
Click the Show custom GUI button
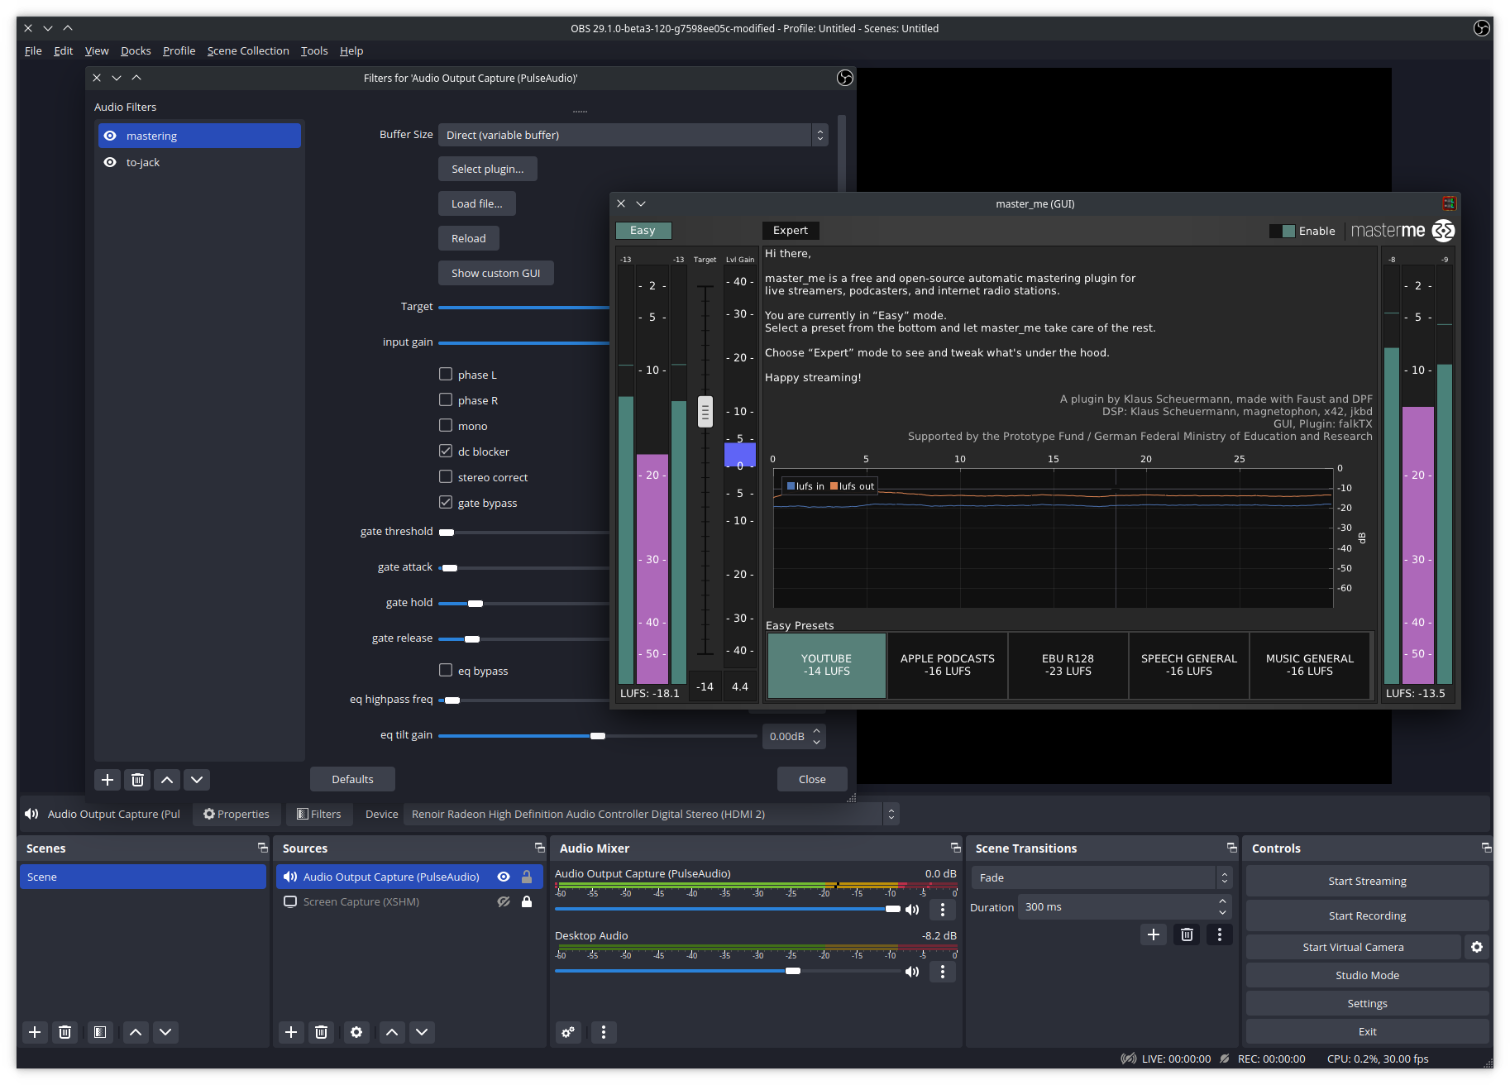tap(495, 273)
